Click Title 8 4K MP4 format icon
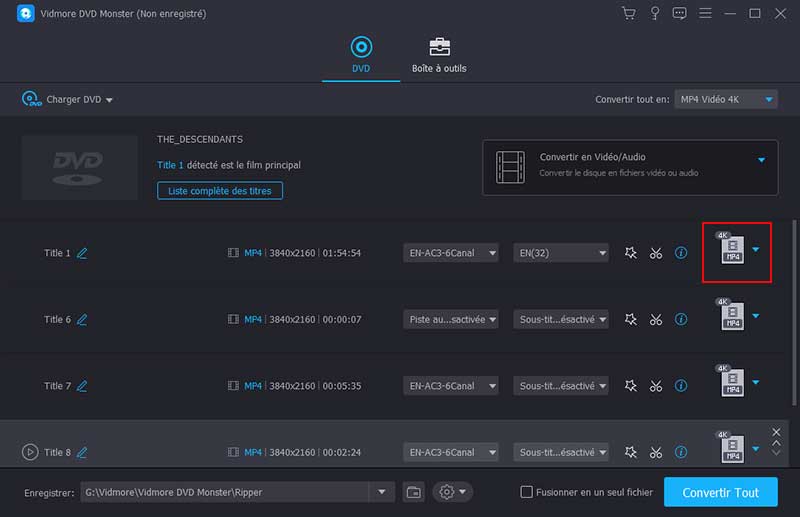This screenshot has width=800, height=517. click(731, 448)
